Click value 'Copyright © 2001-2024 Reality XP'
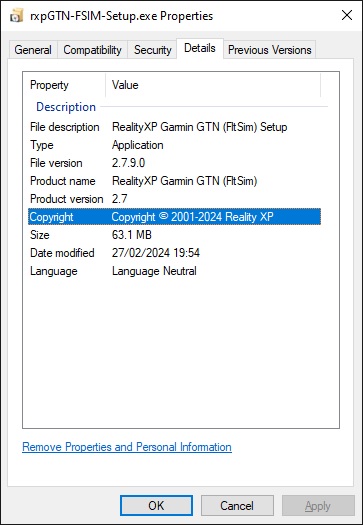This screenshot has width=363, height=525. (192, 217)
